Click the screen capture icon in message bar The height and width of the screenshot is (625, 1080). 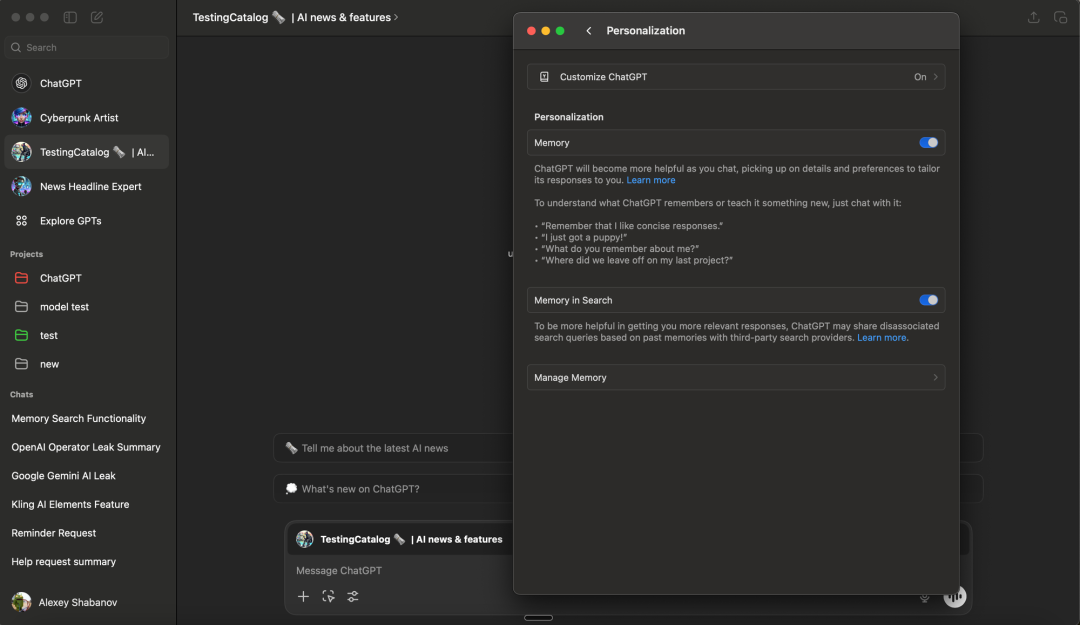pos(328,596)
